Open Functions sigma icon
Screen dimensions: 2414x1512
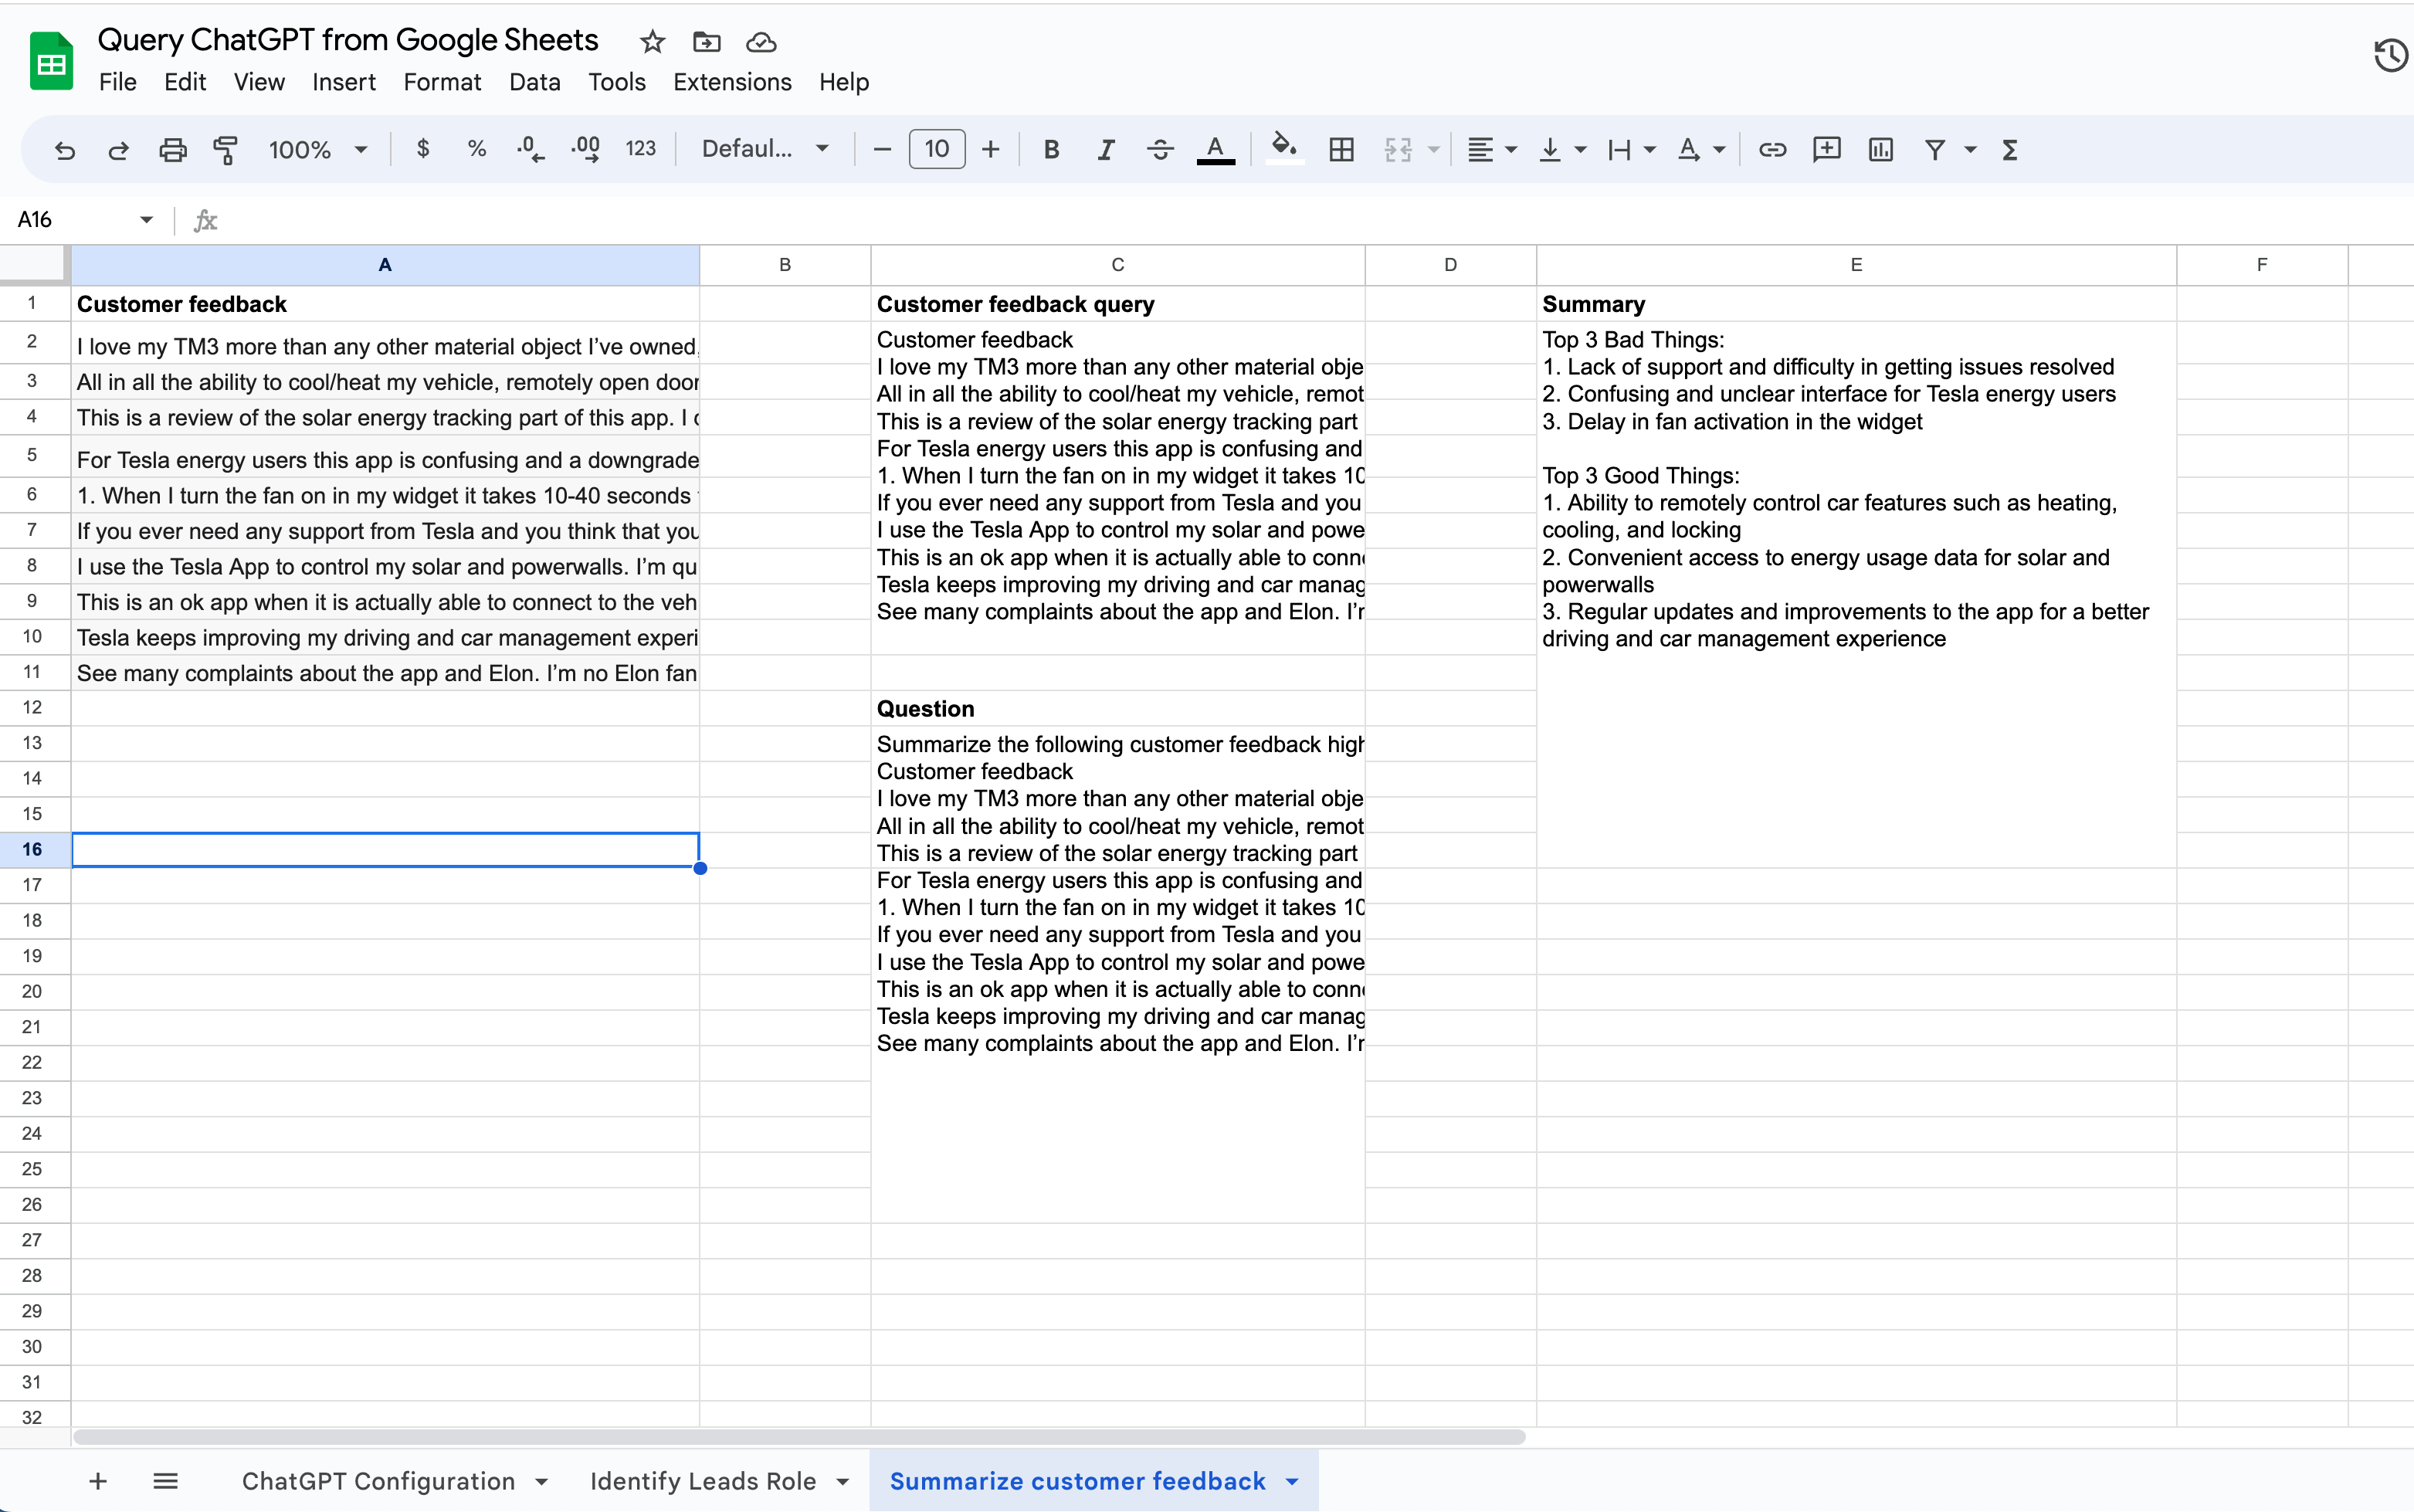point(2010,150)
